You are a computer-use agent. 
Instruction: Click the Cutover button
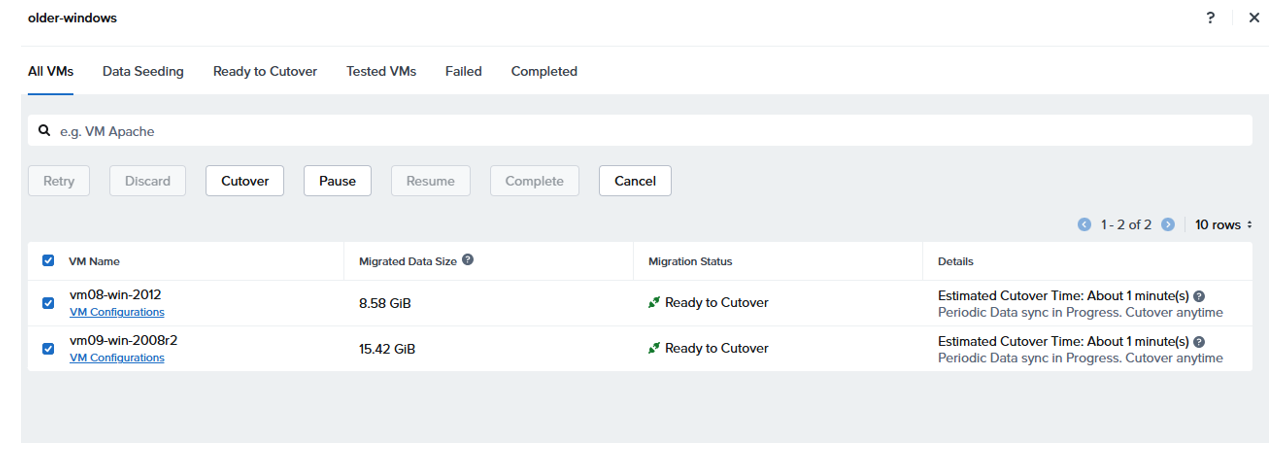[x=245, y=181]
